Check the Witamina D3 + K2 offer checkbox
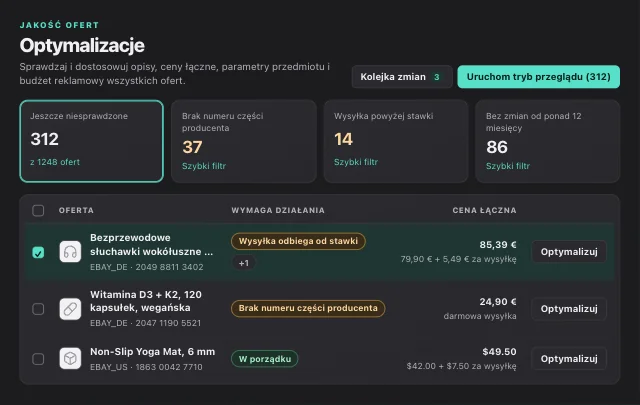Screen dimensions: 640x405 click(x=38, y=309)
